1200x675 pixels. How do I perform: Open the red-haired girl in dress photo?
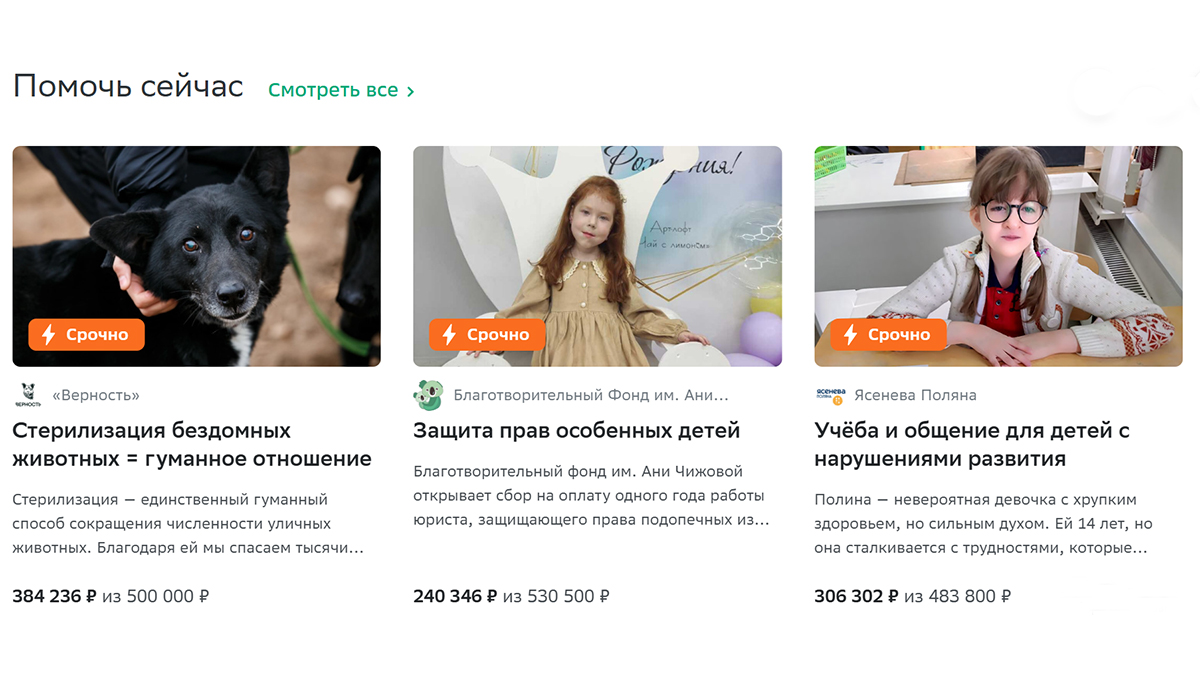click(x=598, y=256)
